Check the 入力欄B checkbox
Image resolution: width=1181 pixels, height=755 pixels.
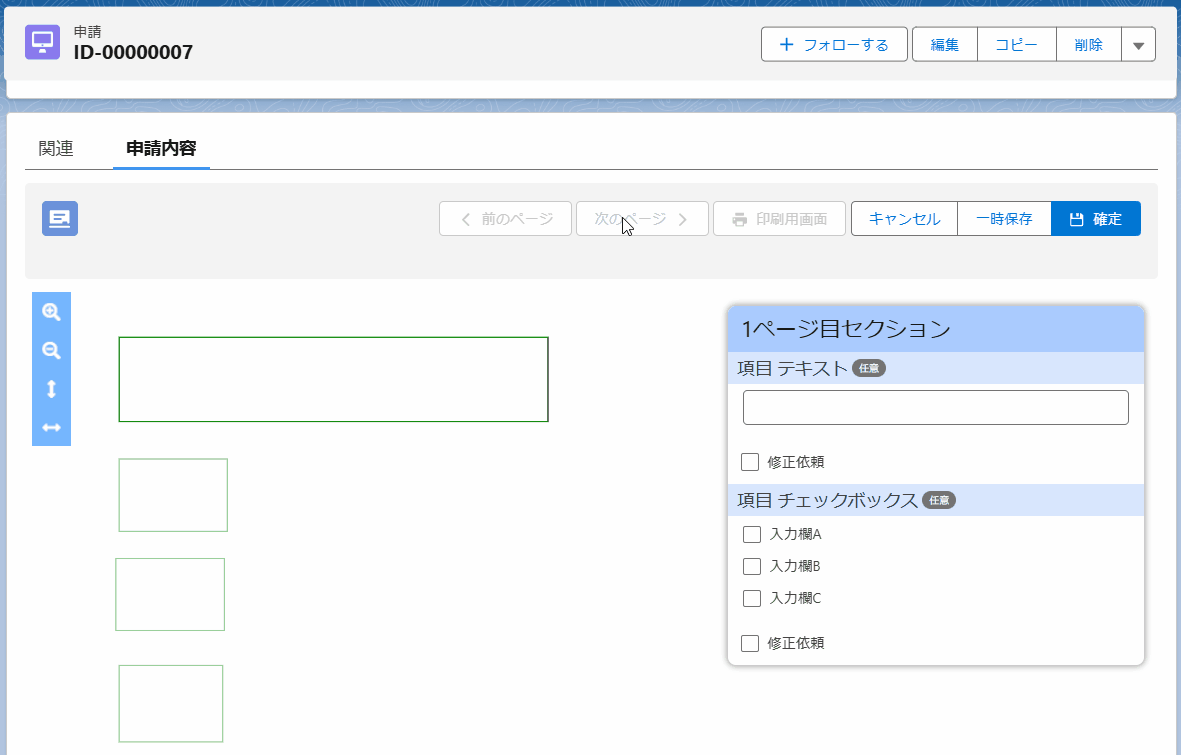click(x=752, y=567)
